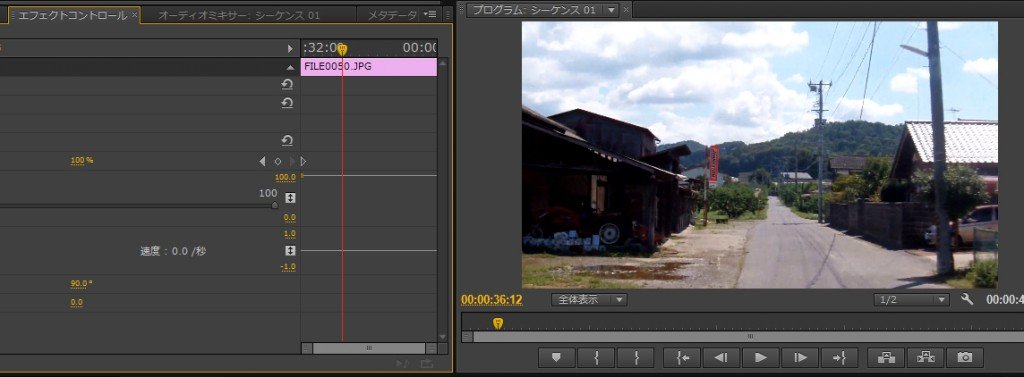Image resolution: width=1024 pixels, height=377 pixels.
Task: Go to the previous keyframe
Action: tap(263, 161)
